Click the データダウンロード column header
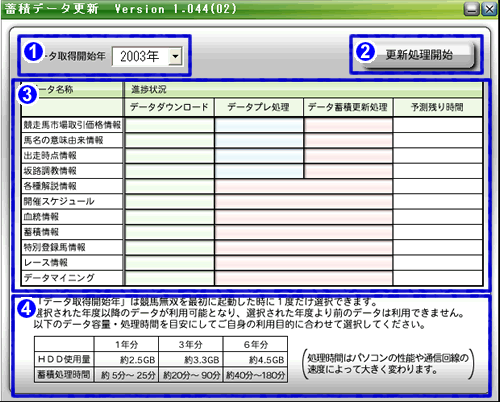 click(x=169, y=107)
